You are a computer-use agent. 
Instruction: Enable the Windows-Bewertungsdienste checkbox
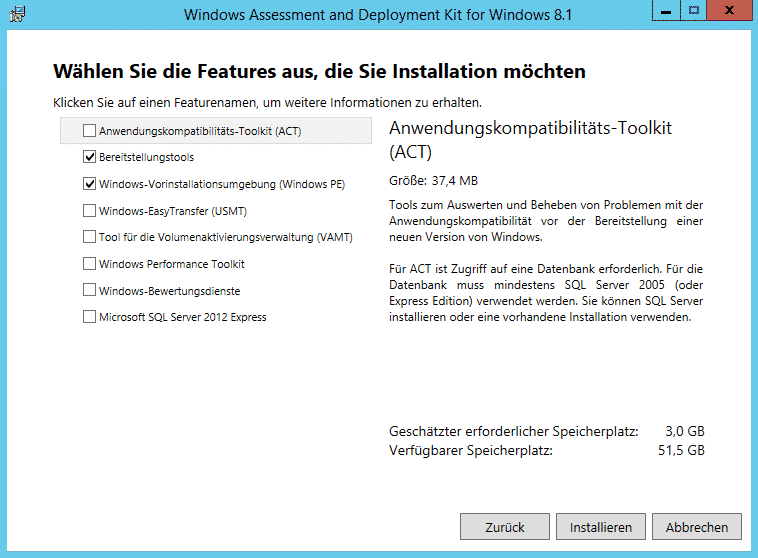coord(89,290)
